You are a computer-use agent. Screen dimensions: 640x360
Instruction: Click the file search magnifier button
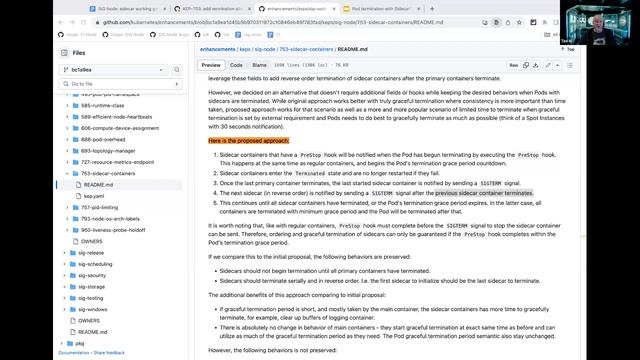tap(177, 70)
